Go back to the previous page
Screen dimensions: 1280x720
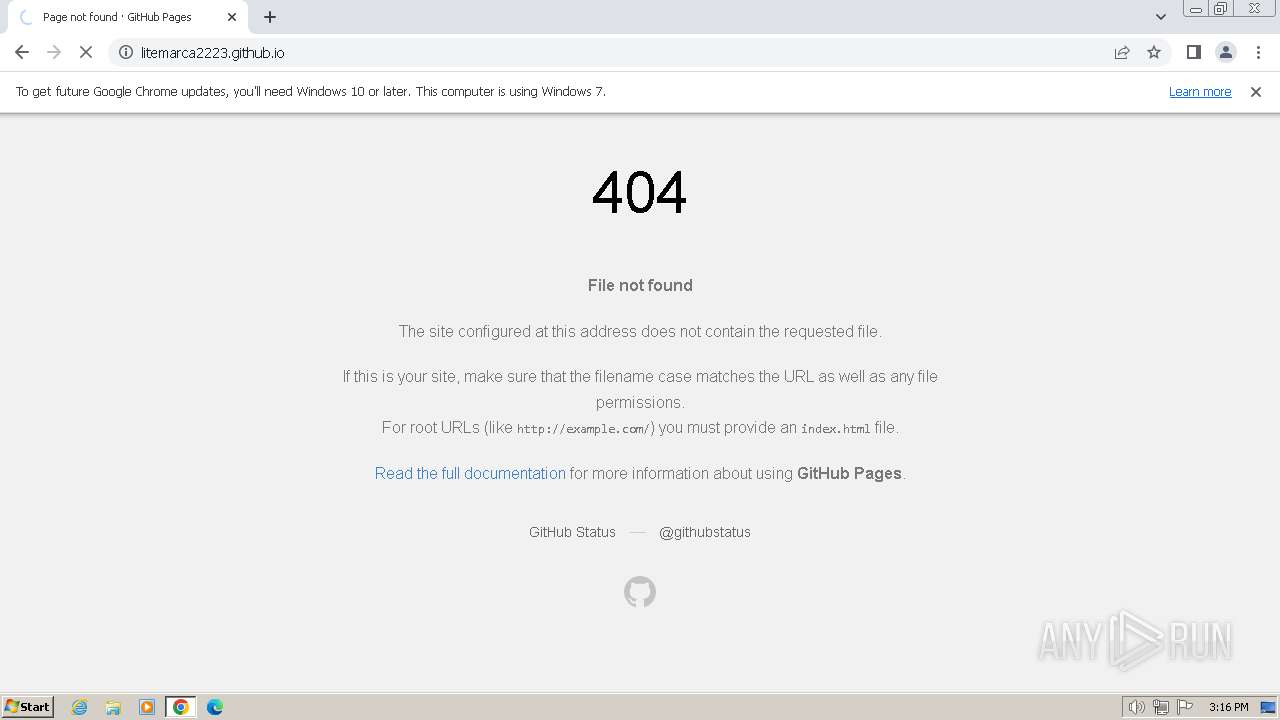click(22, 52)
